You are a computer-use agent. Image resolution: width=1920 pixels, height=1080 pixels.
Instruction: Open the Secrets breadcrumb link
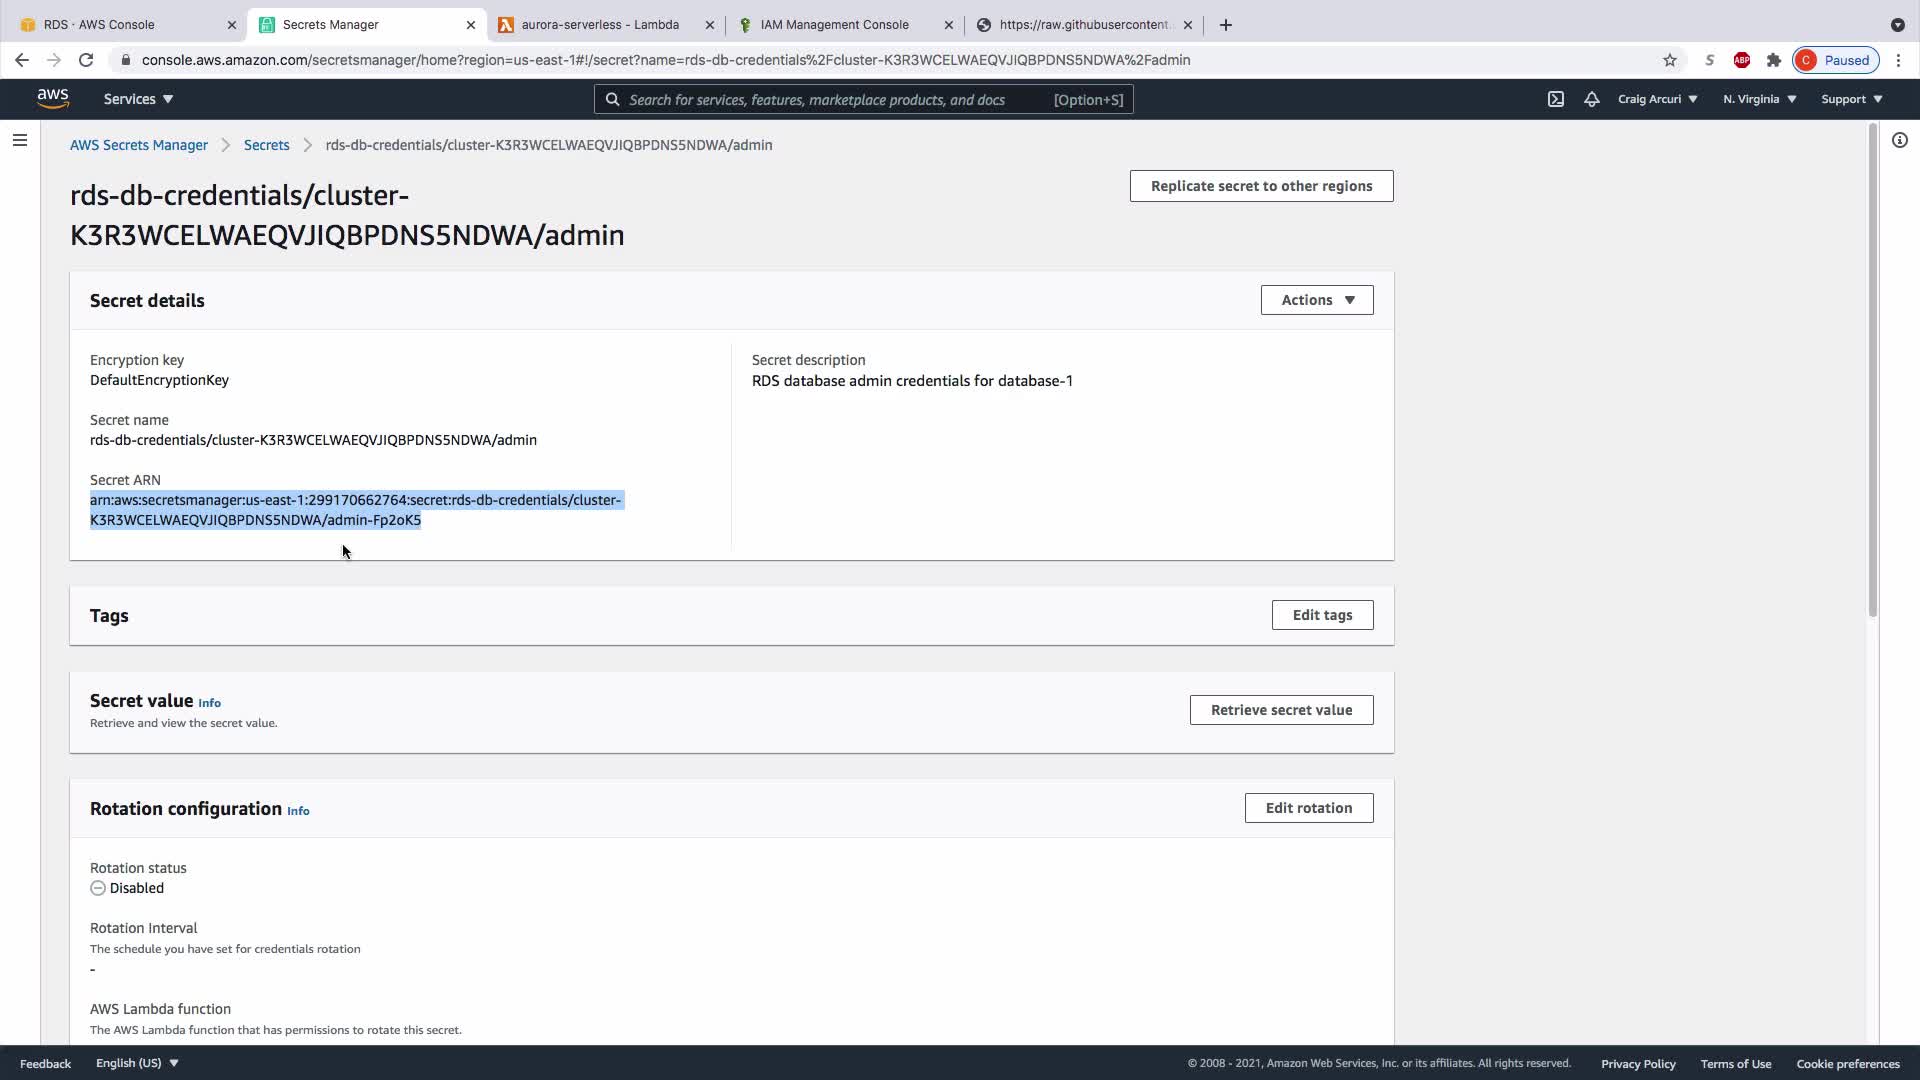tap(266, 145)
